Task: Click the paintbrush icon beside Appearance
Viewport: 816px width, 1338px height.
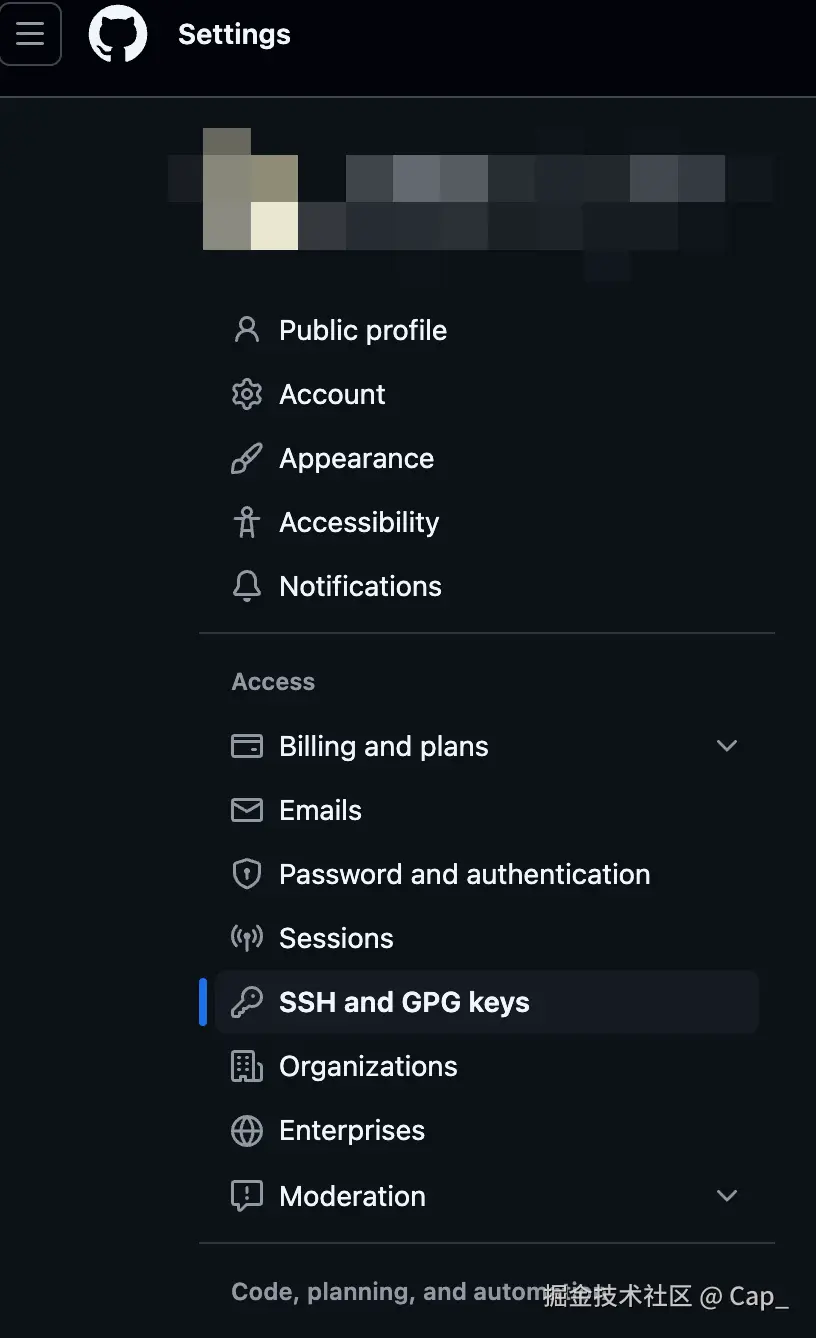Action: point(246,458)
